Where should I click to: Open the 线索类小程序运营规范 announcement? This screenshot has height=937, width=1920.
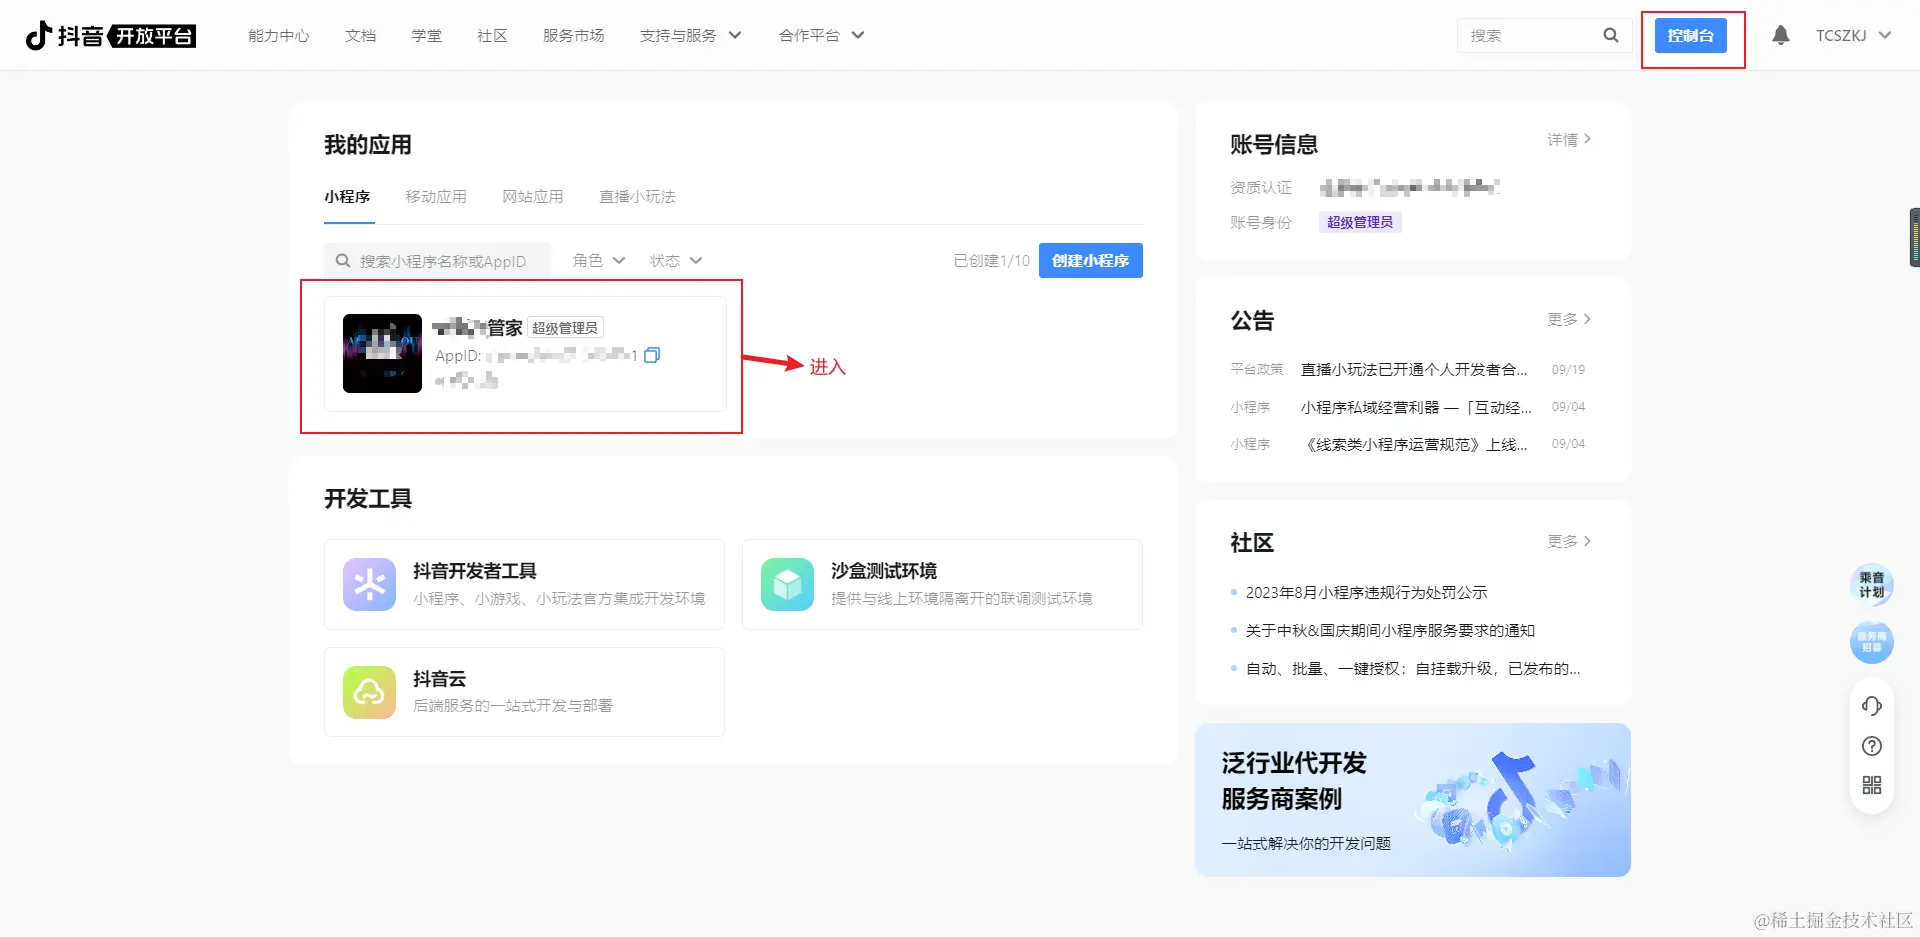[x=1414, y=444]
